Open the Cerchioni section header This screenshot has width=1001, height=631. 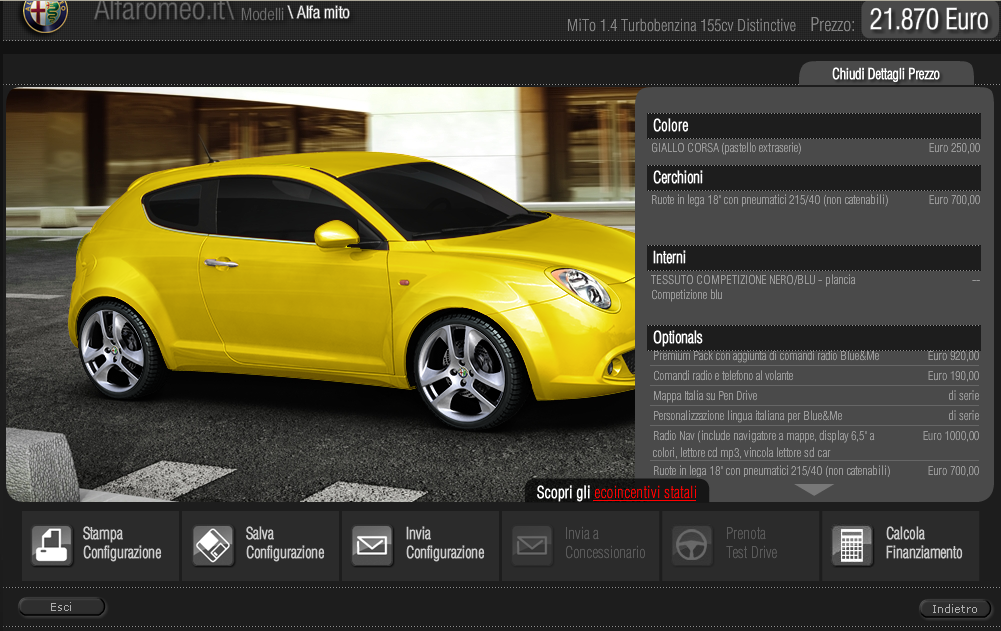pos(814,178)
